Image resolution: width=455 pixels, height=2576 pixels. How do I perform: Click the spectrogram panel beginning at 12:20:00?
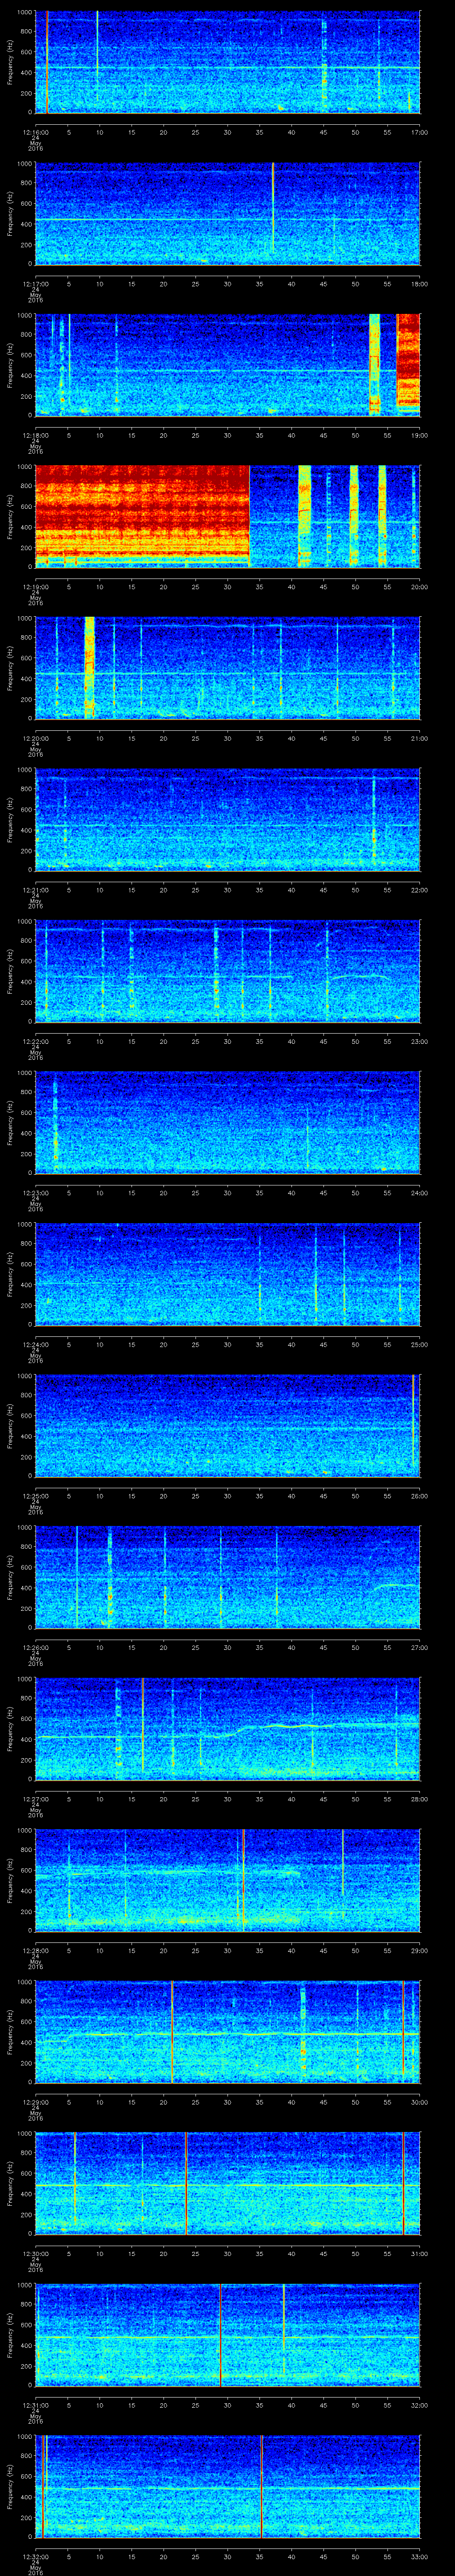(228, 668)
